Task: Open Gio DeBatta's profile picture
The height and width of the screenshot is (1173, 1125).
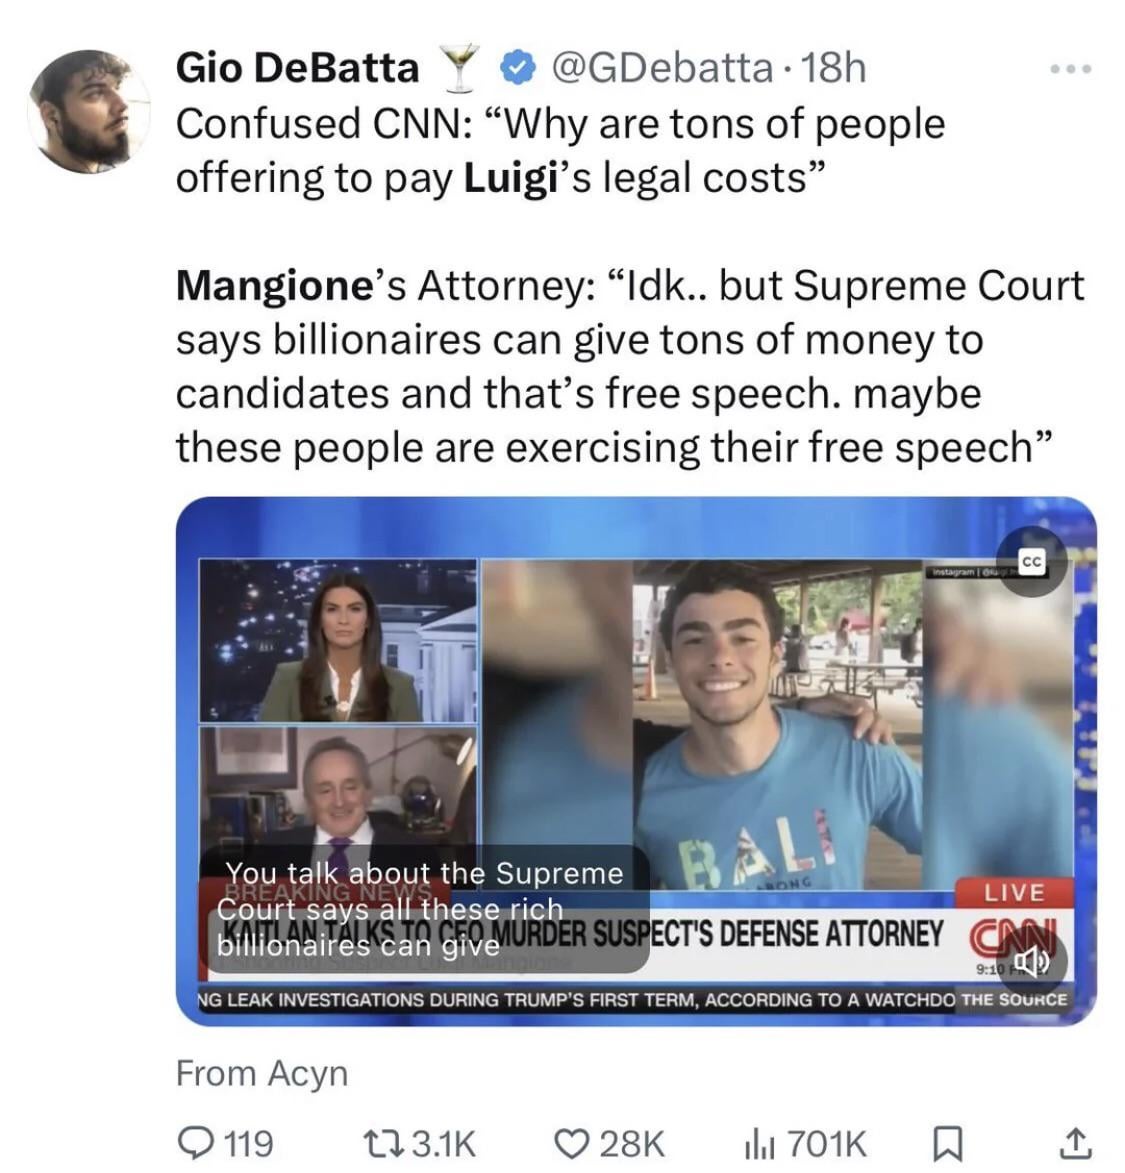Action: click(89, 111)
